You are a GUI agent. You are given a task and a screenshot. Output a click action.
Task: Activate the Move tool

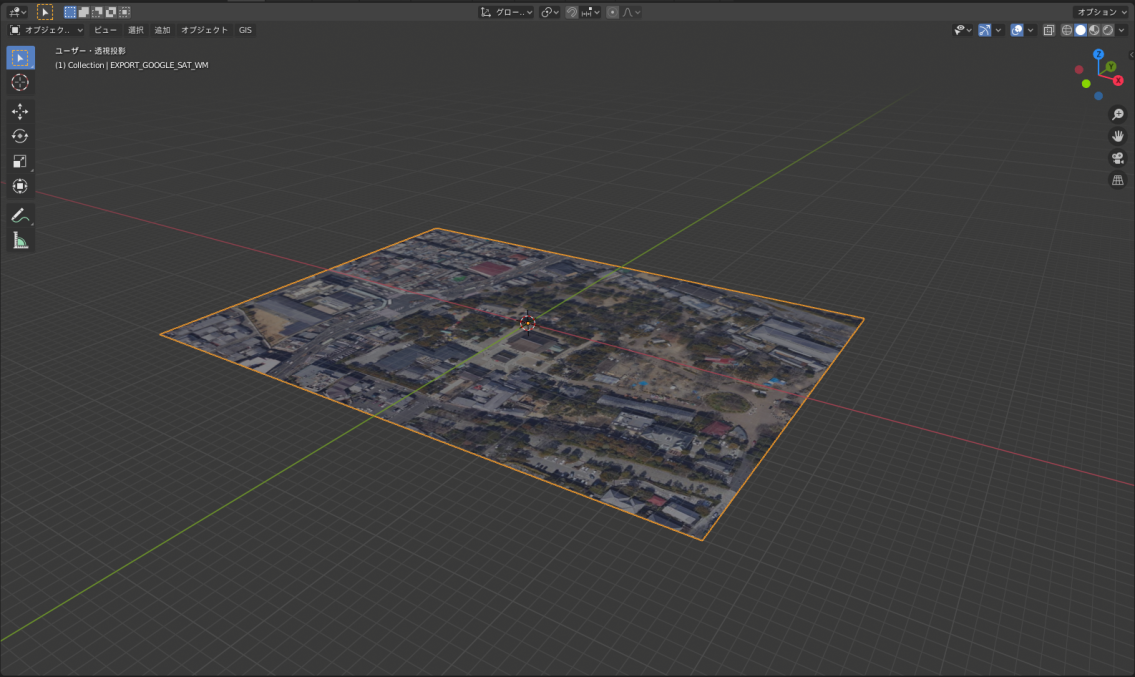[20, 111]
